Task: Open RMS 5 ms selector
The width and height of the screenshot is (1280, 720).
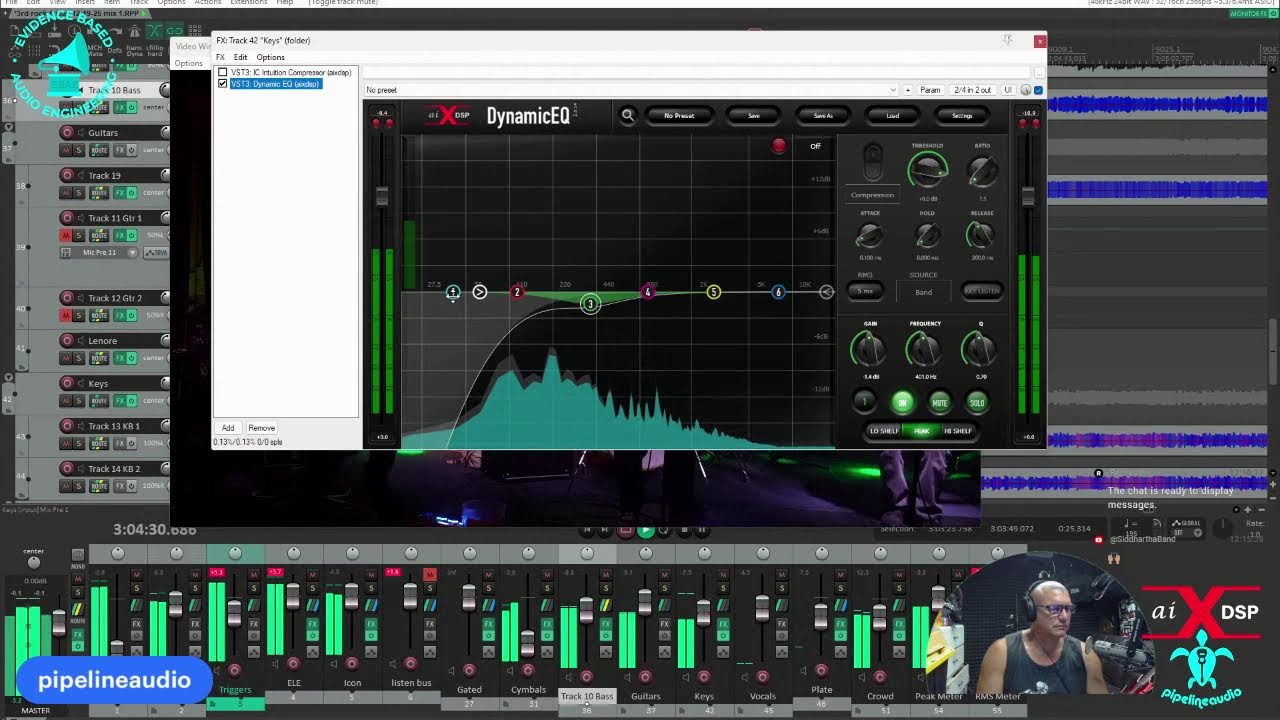Action: pyautogui.click(x=865, y=291)
